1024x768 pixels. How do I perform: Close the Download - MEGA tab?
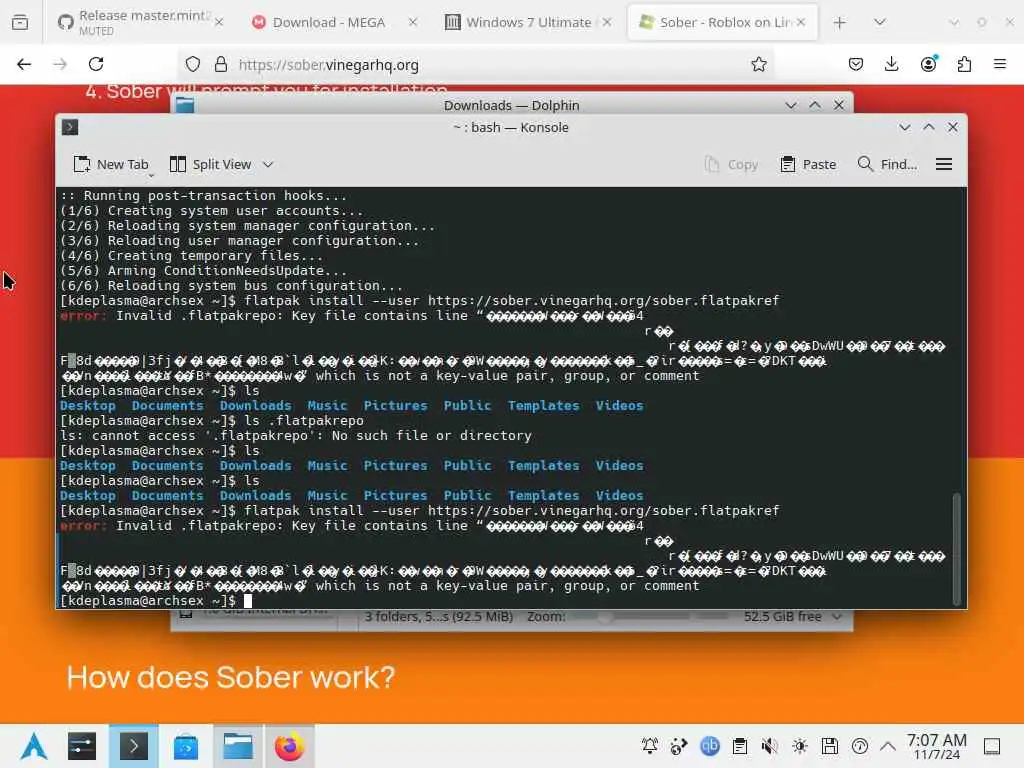coord(413,22)
